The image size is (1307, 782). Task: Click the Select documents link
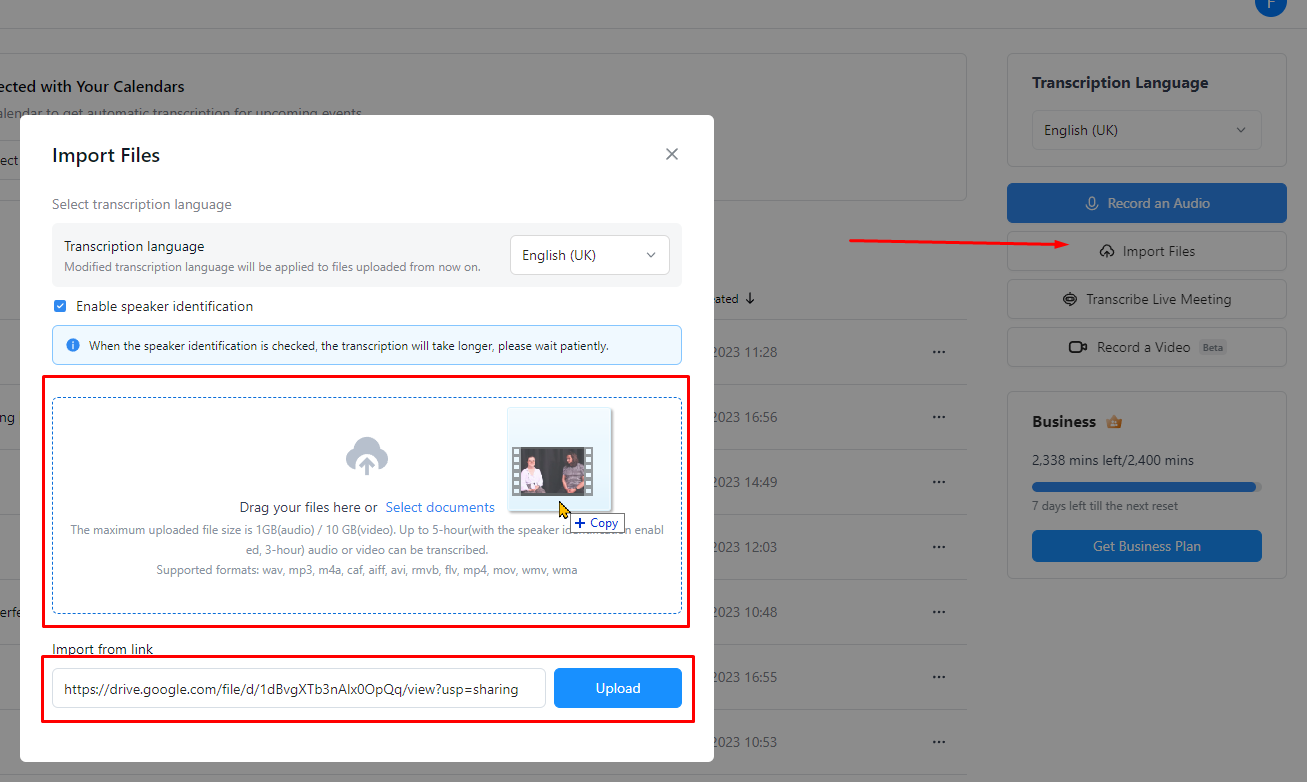tap(440, 507)
